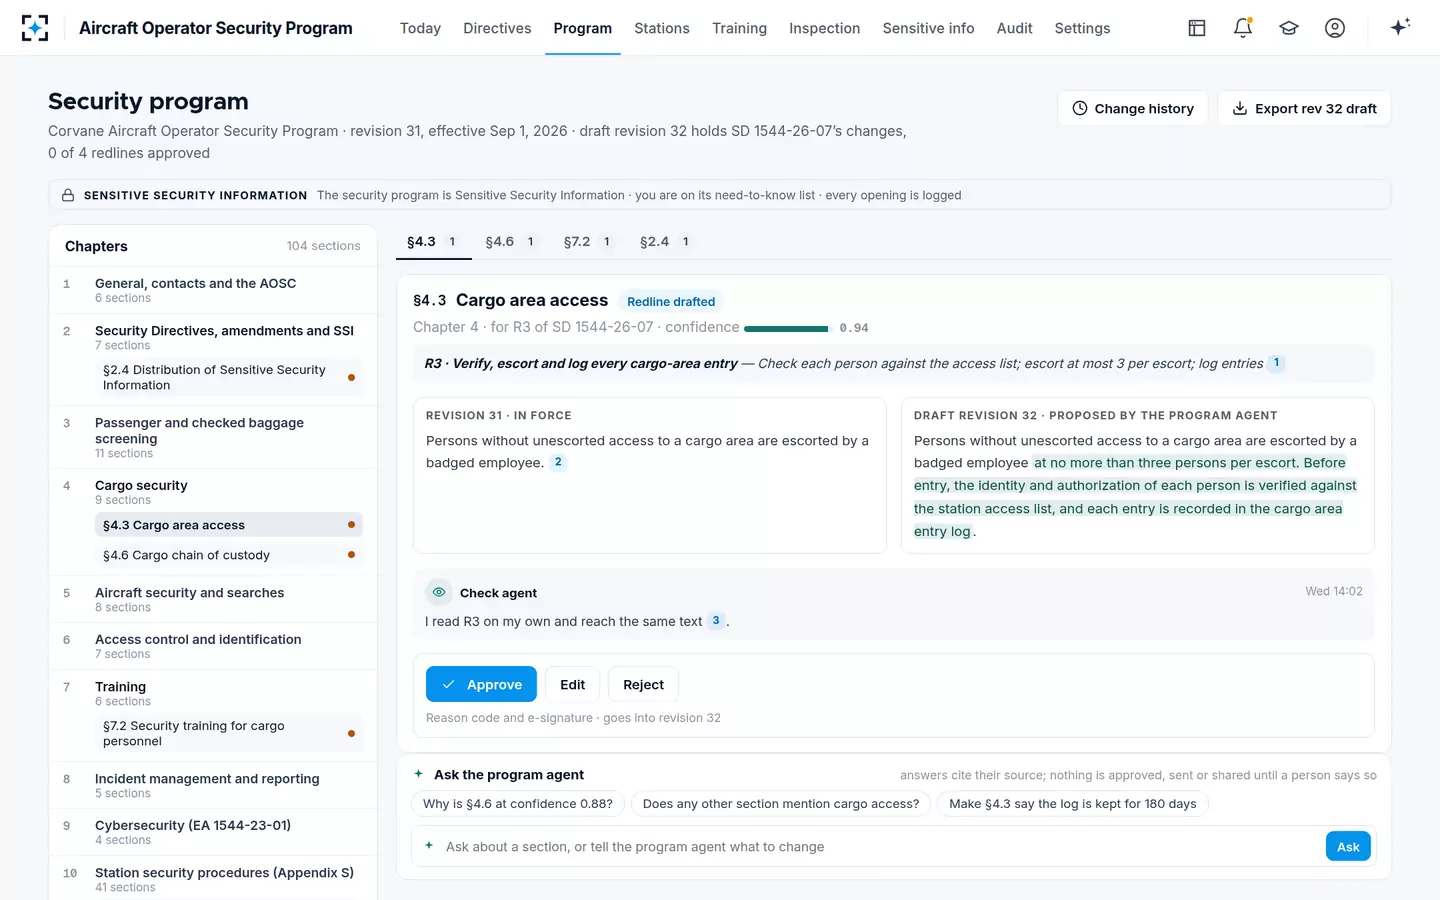Open the Inspection nav item
This screenshot has width=1440, height=900.
[824, 28]
